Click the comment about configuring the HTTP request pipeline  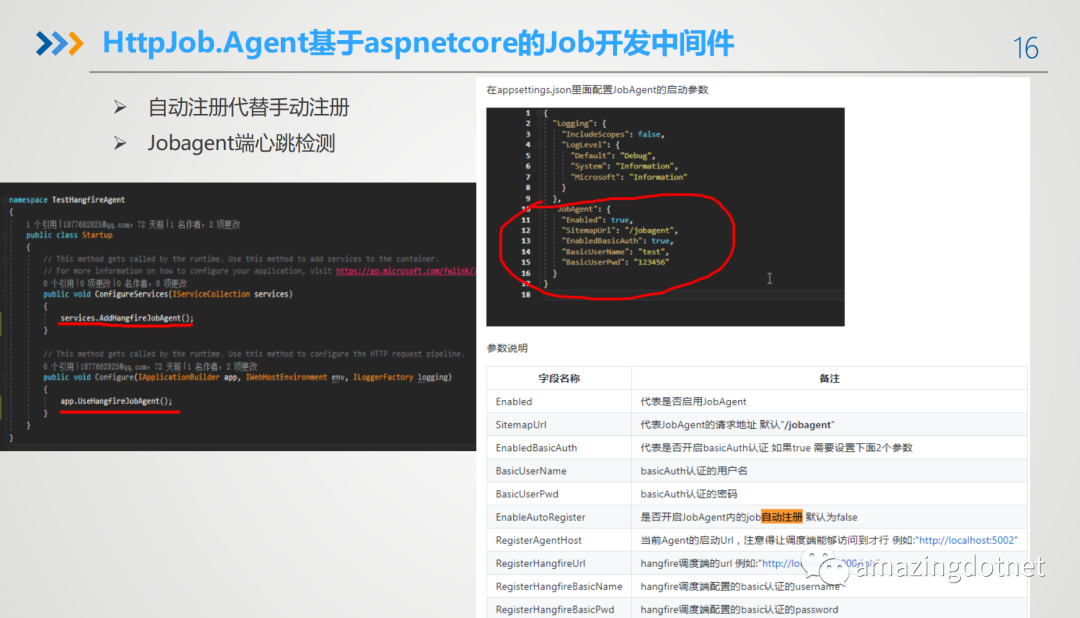click(x=254, y=353)
